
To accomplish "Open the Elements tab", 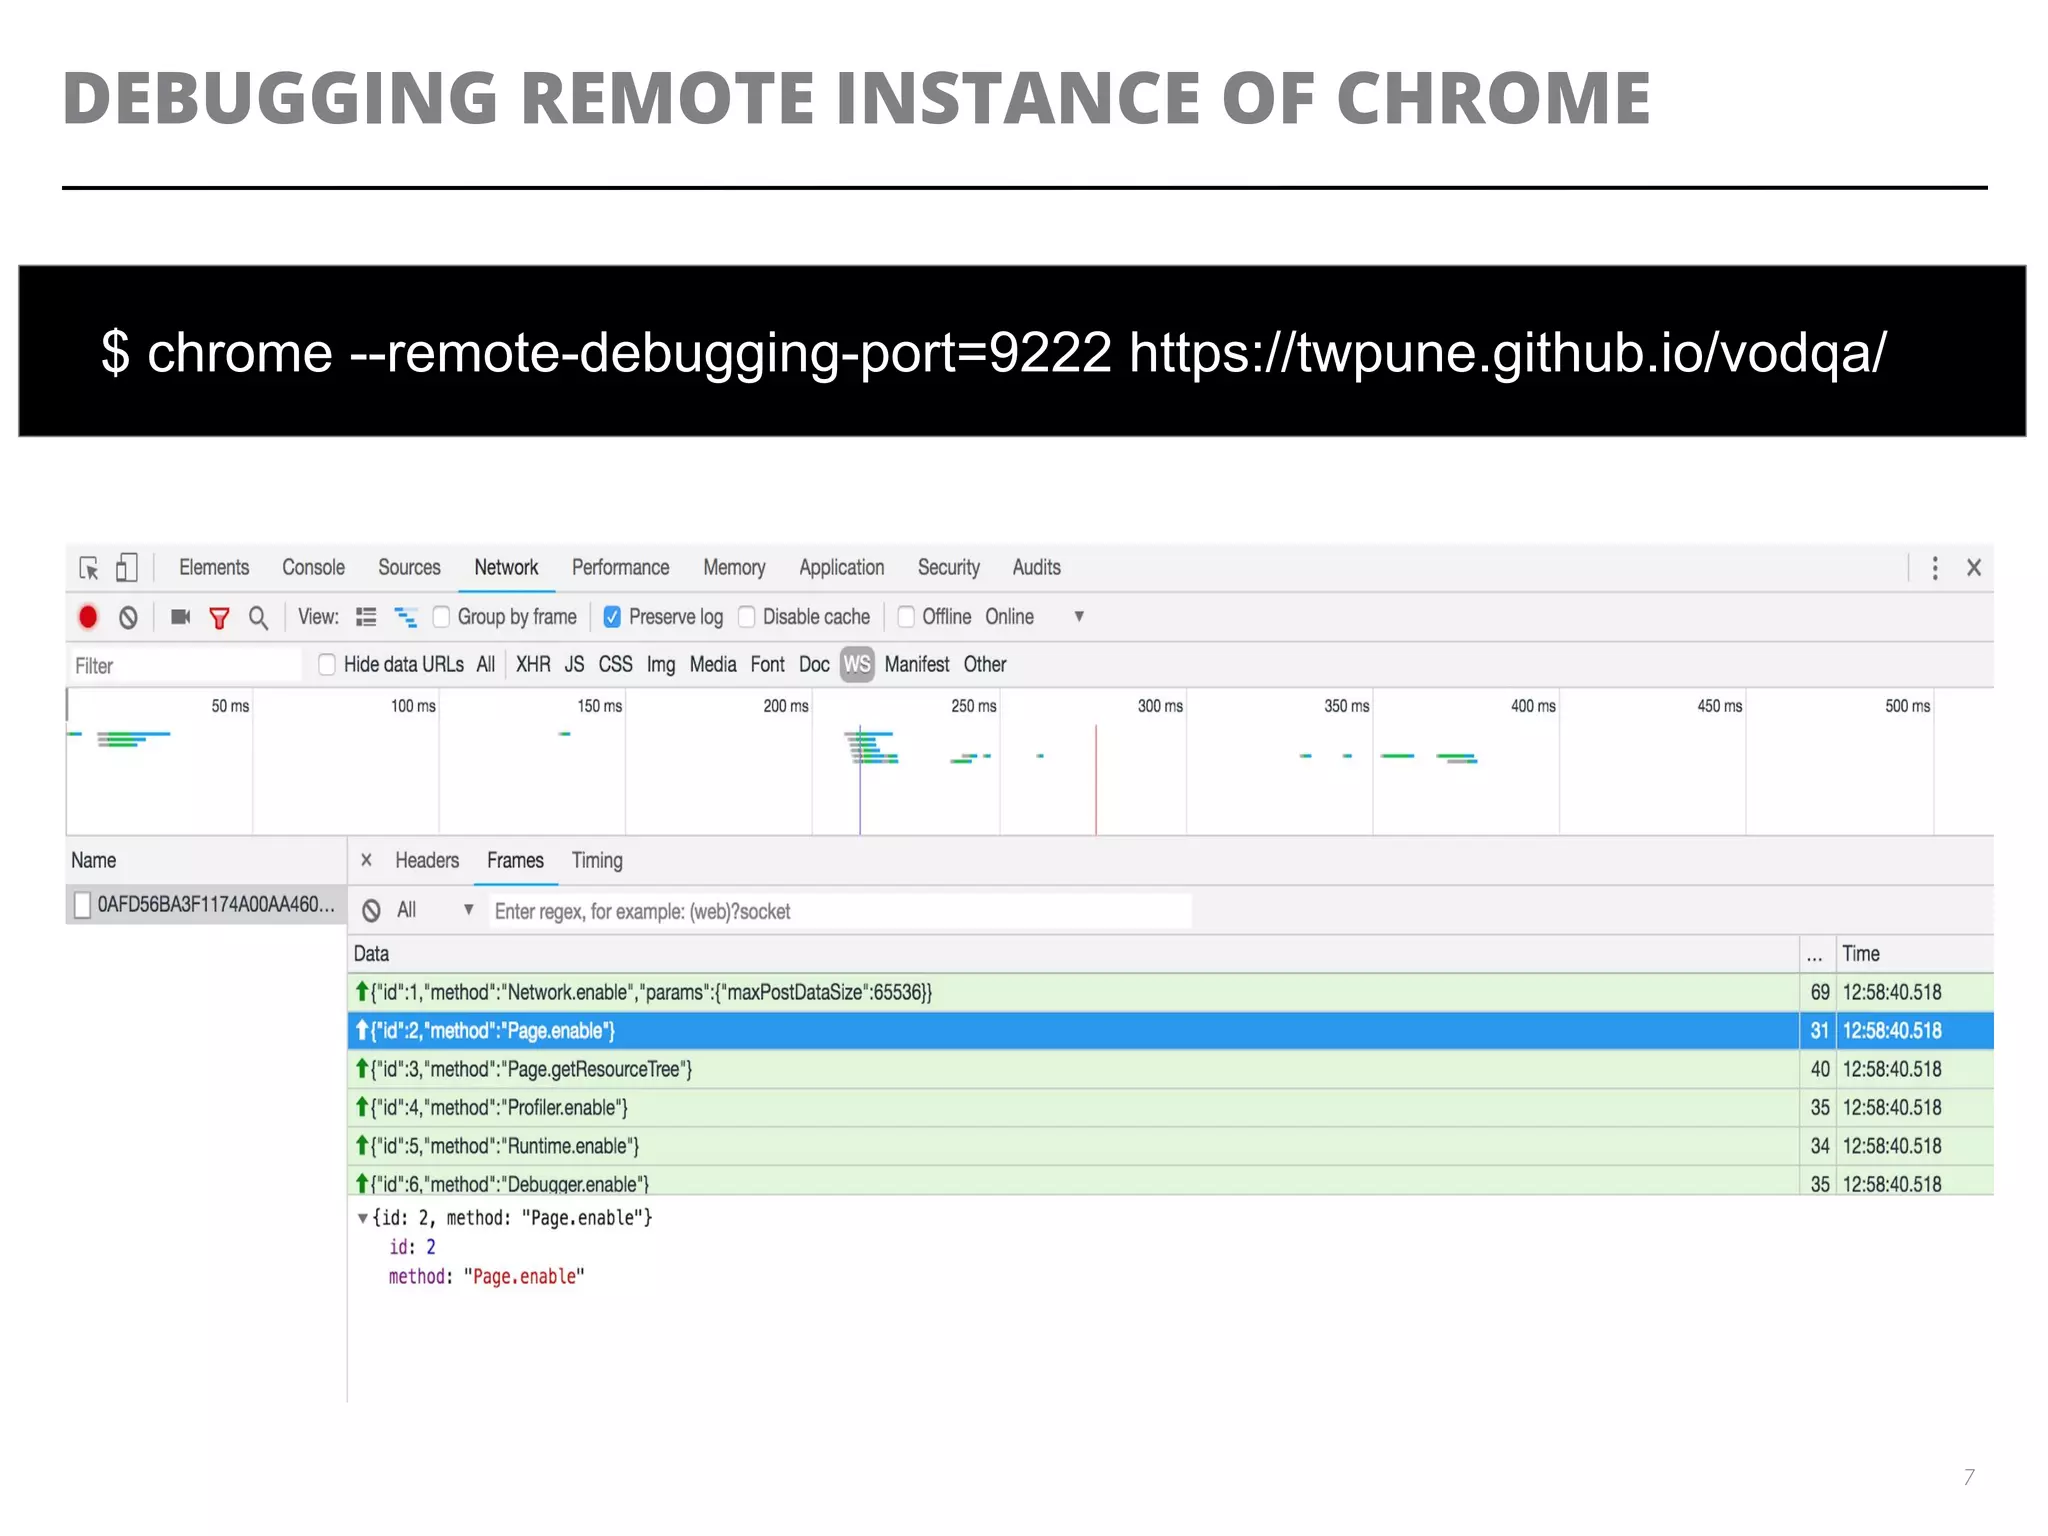I will 214,567.
